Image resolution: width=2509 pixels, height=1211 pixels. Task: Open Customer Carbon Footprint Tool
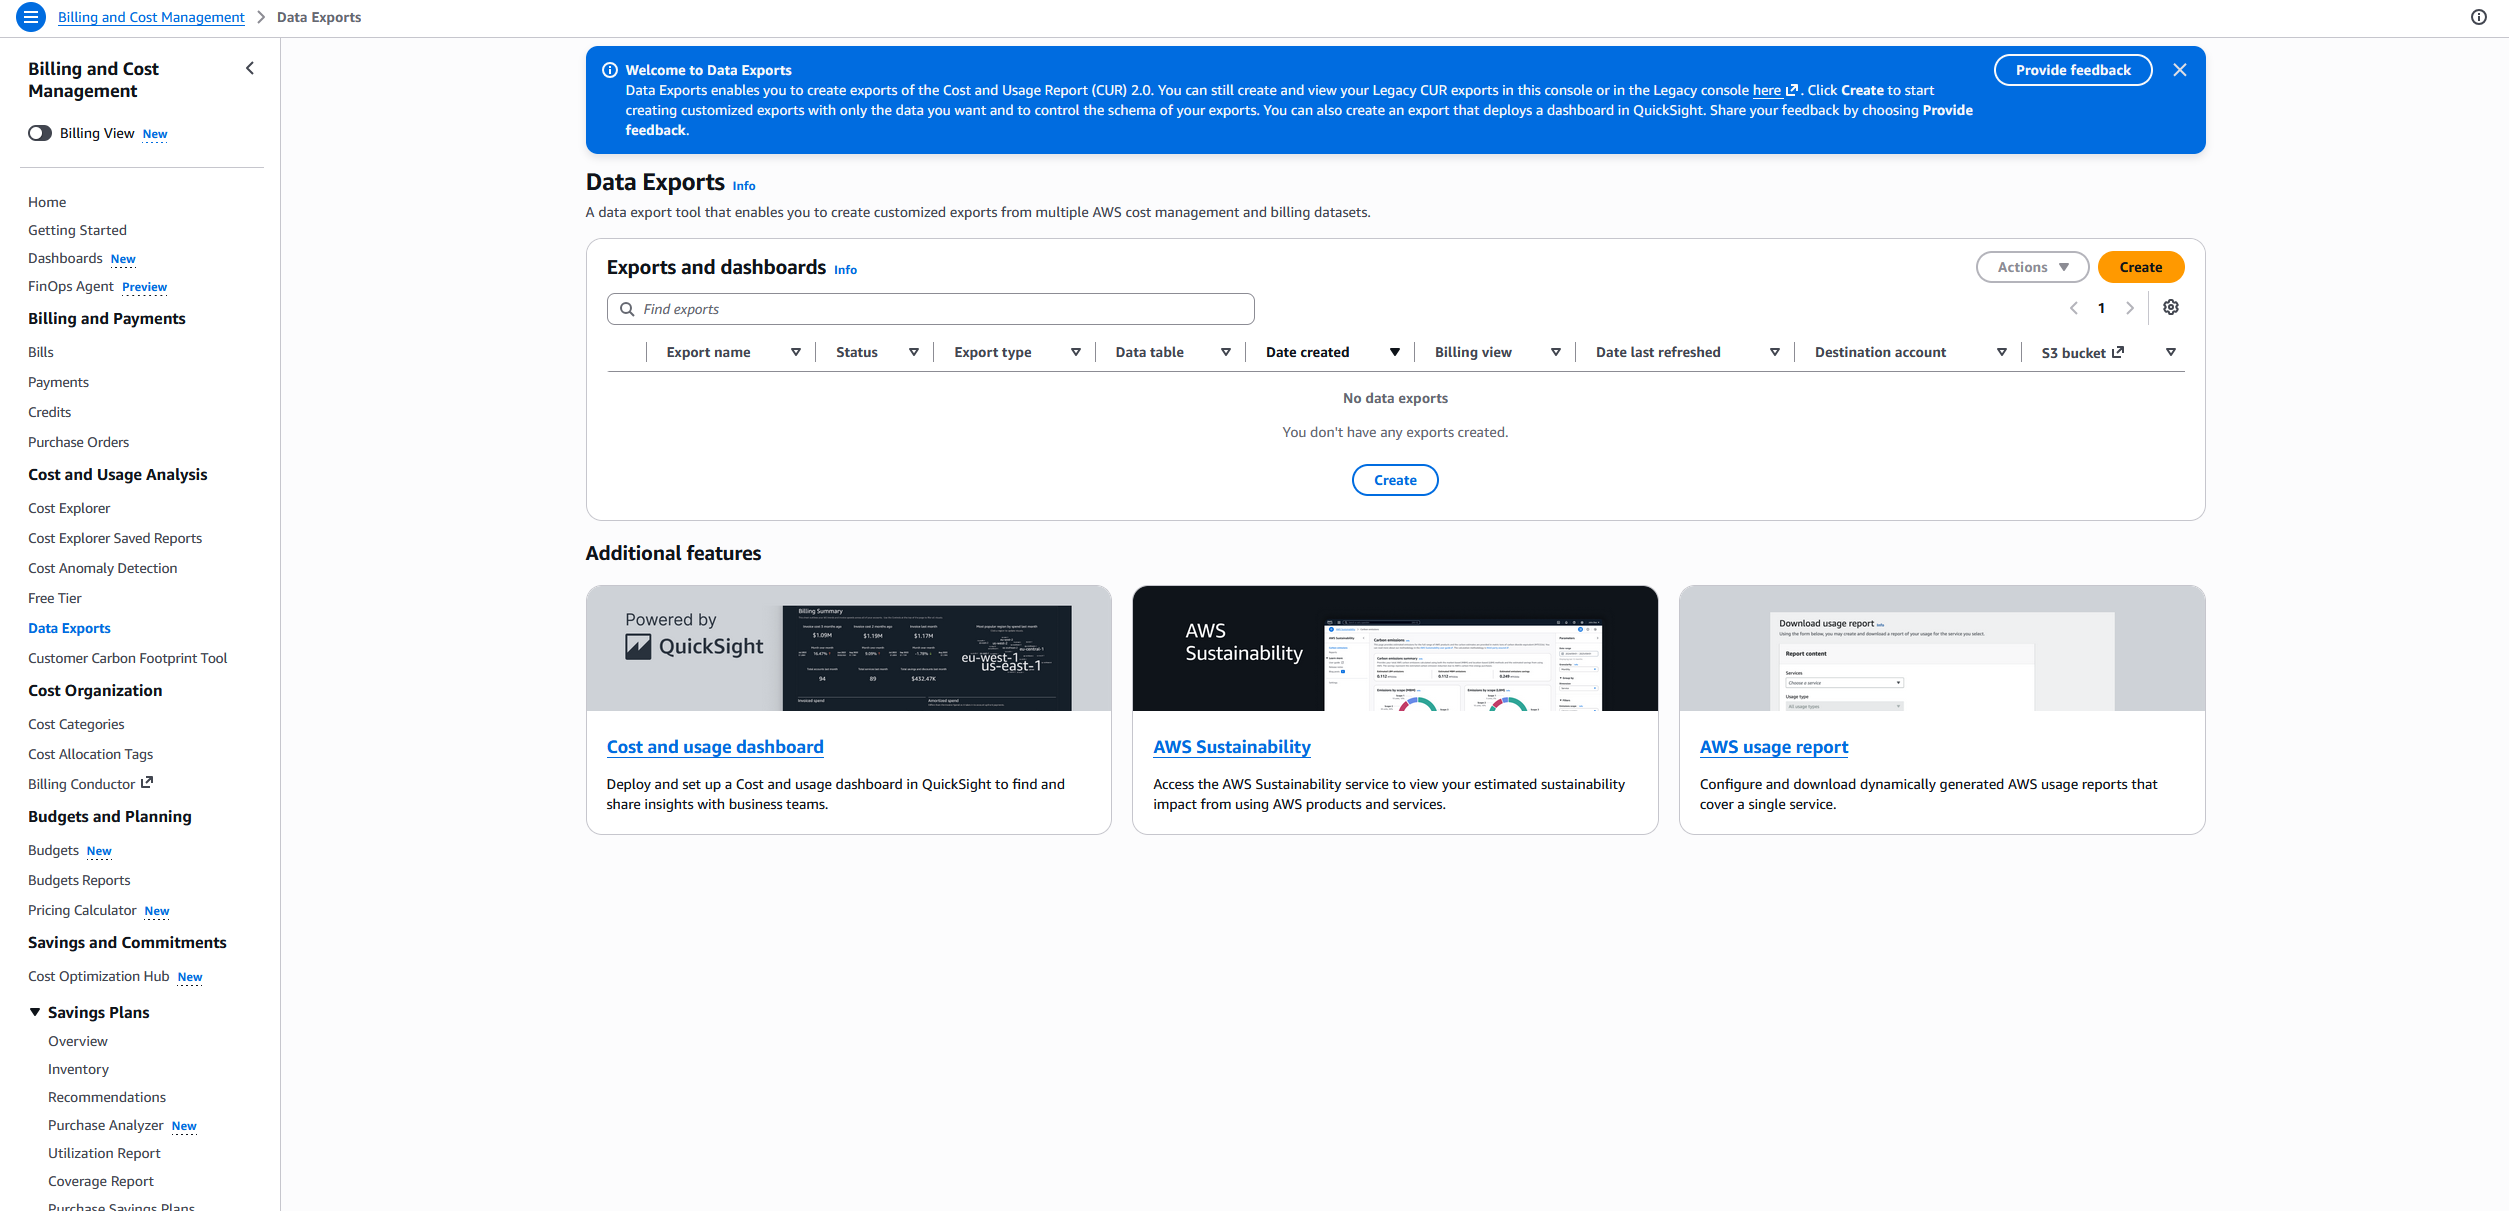tap(127, 658)
